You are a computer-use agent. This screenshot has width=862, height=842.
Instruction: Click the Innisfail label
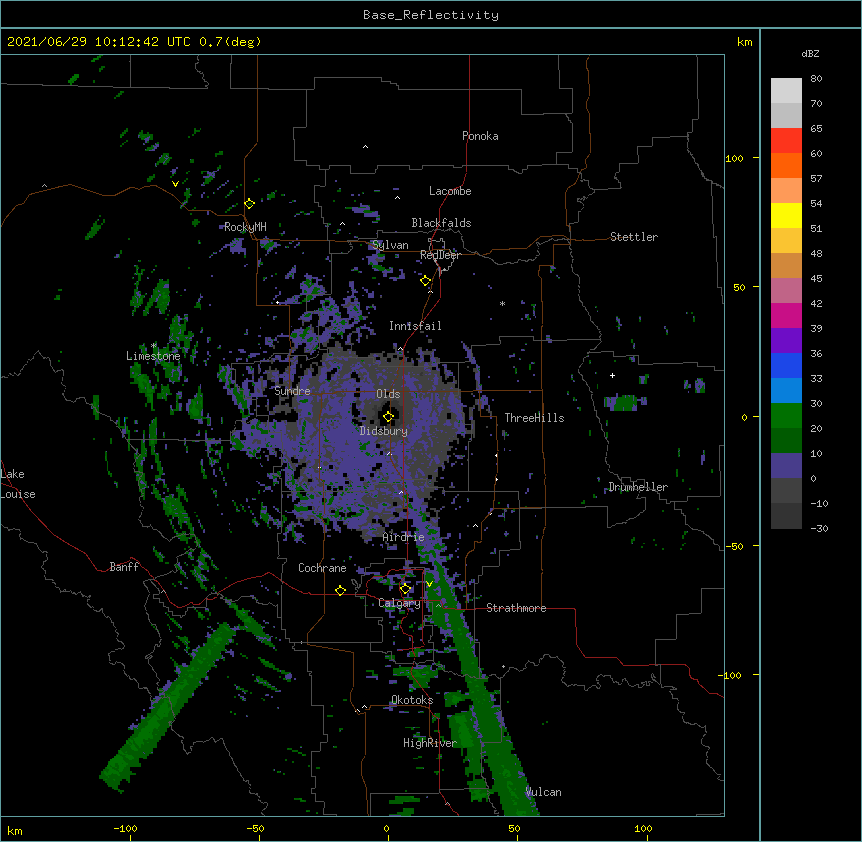tap(415, 326)
